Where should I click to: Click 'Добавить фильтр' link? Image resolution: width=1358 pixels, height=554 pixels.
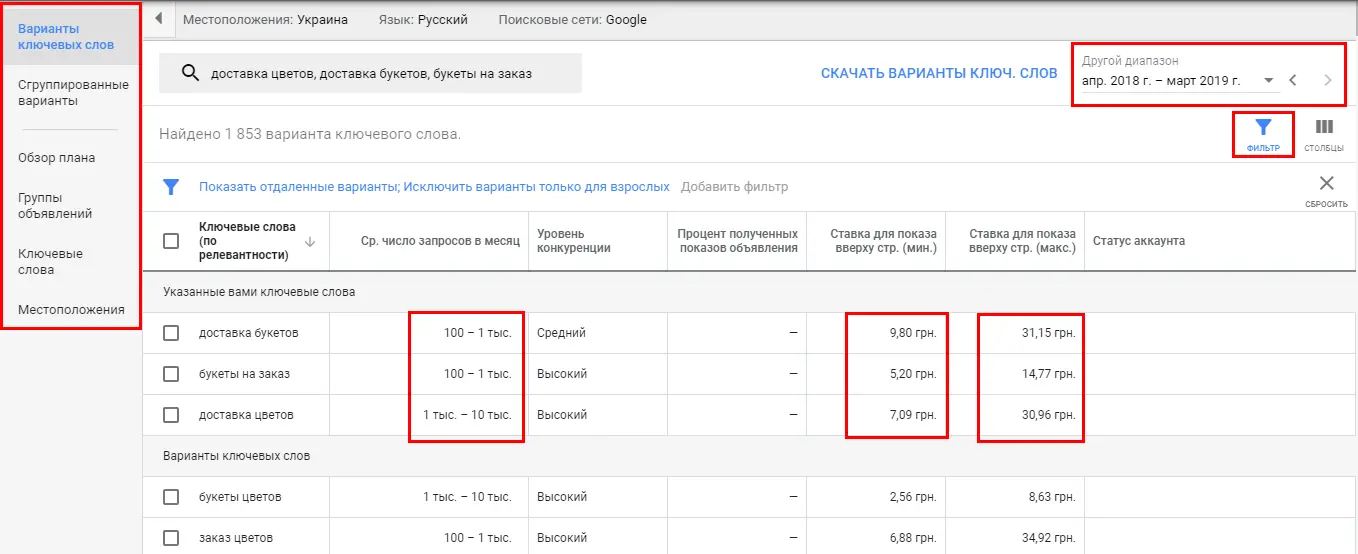(734, 187)
